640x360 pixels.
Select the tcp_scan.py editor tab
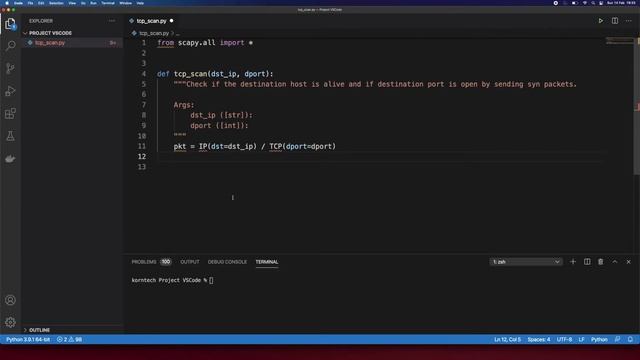(x=151, y=21)
